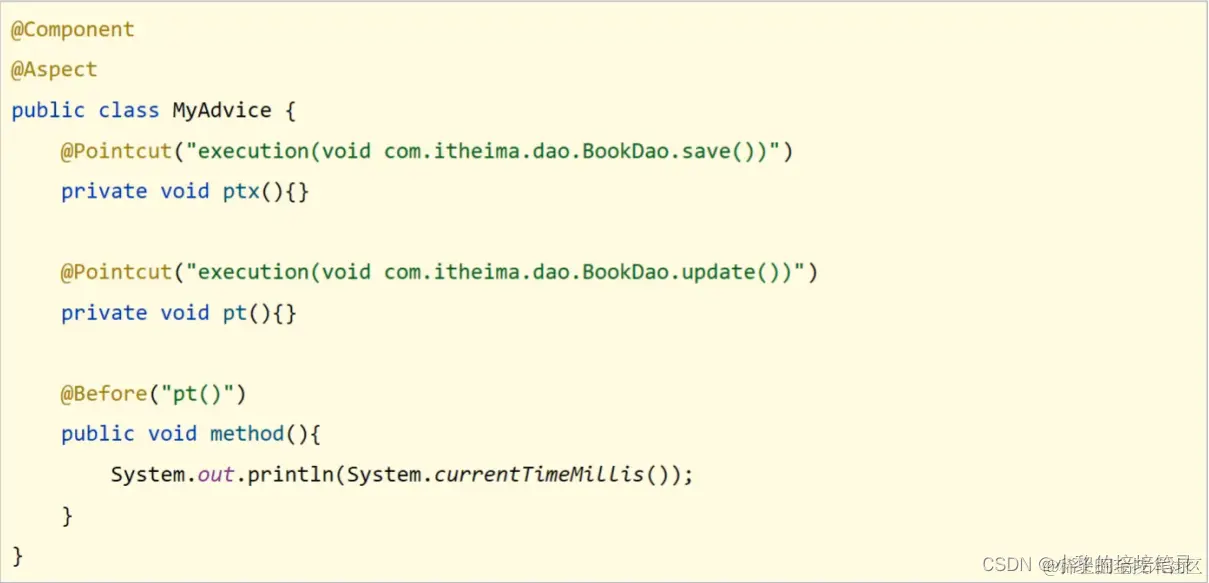Click the second @Pointcut annotation
Viewport: 1209px width, 583px height.
(x=117, y=272)
